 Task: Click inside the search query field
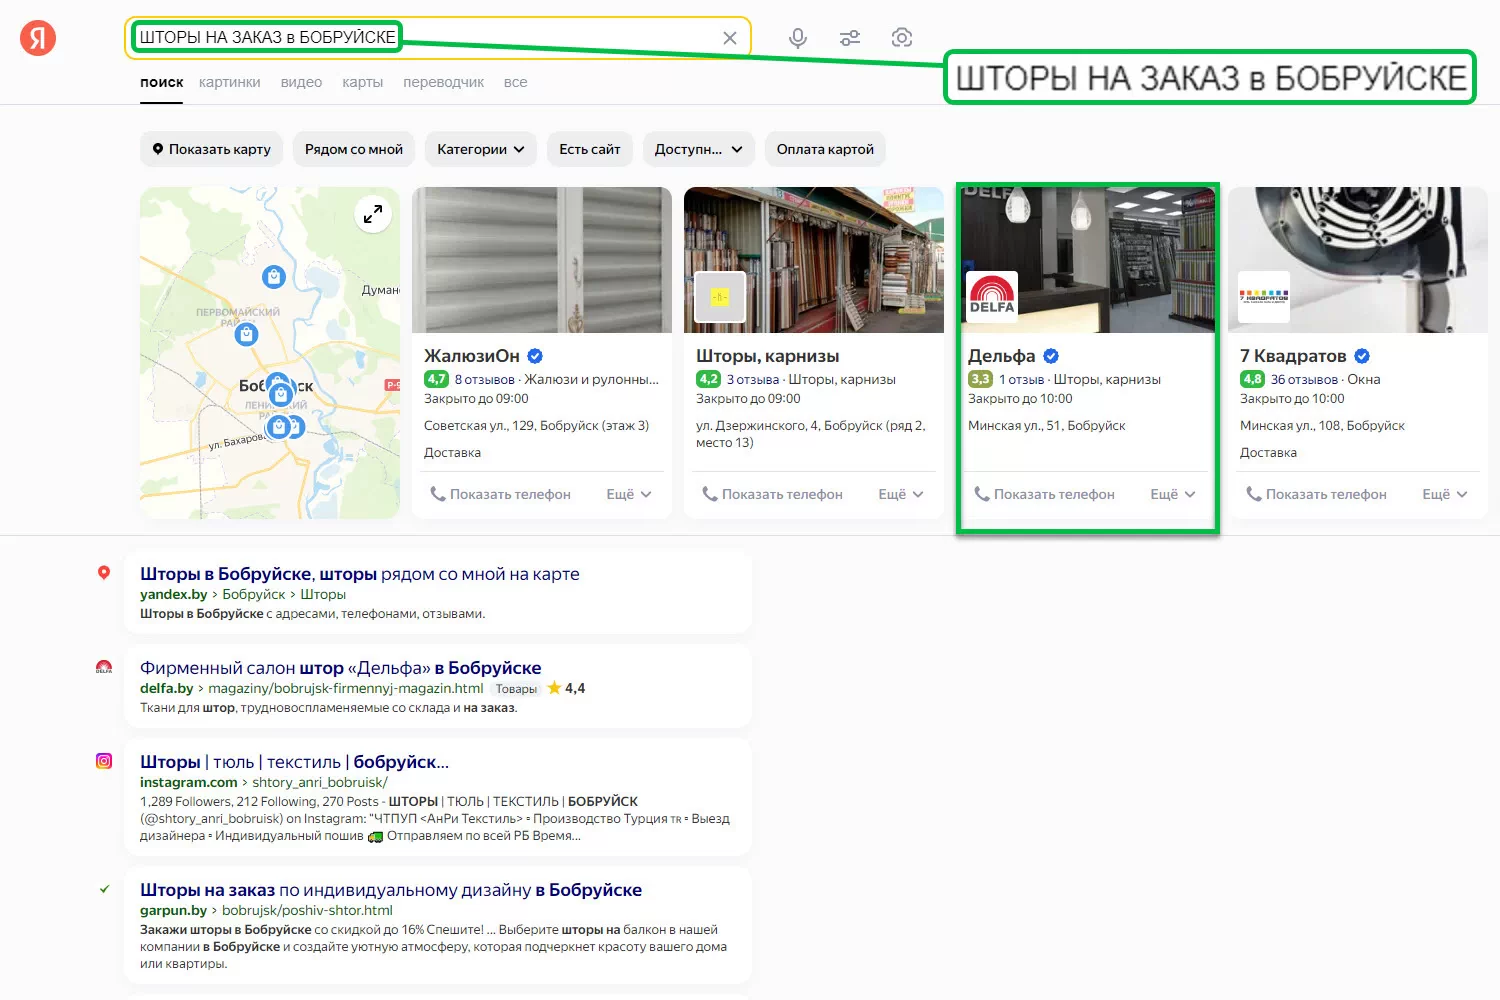pos(550,38)
